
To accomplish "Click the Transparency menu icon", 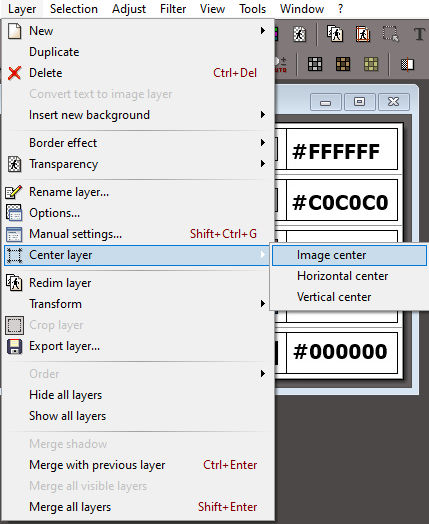I will (14, 164).
